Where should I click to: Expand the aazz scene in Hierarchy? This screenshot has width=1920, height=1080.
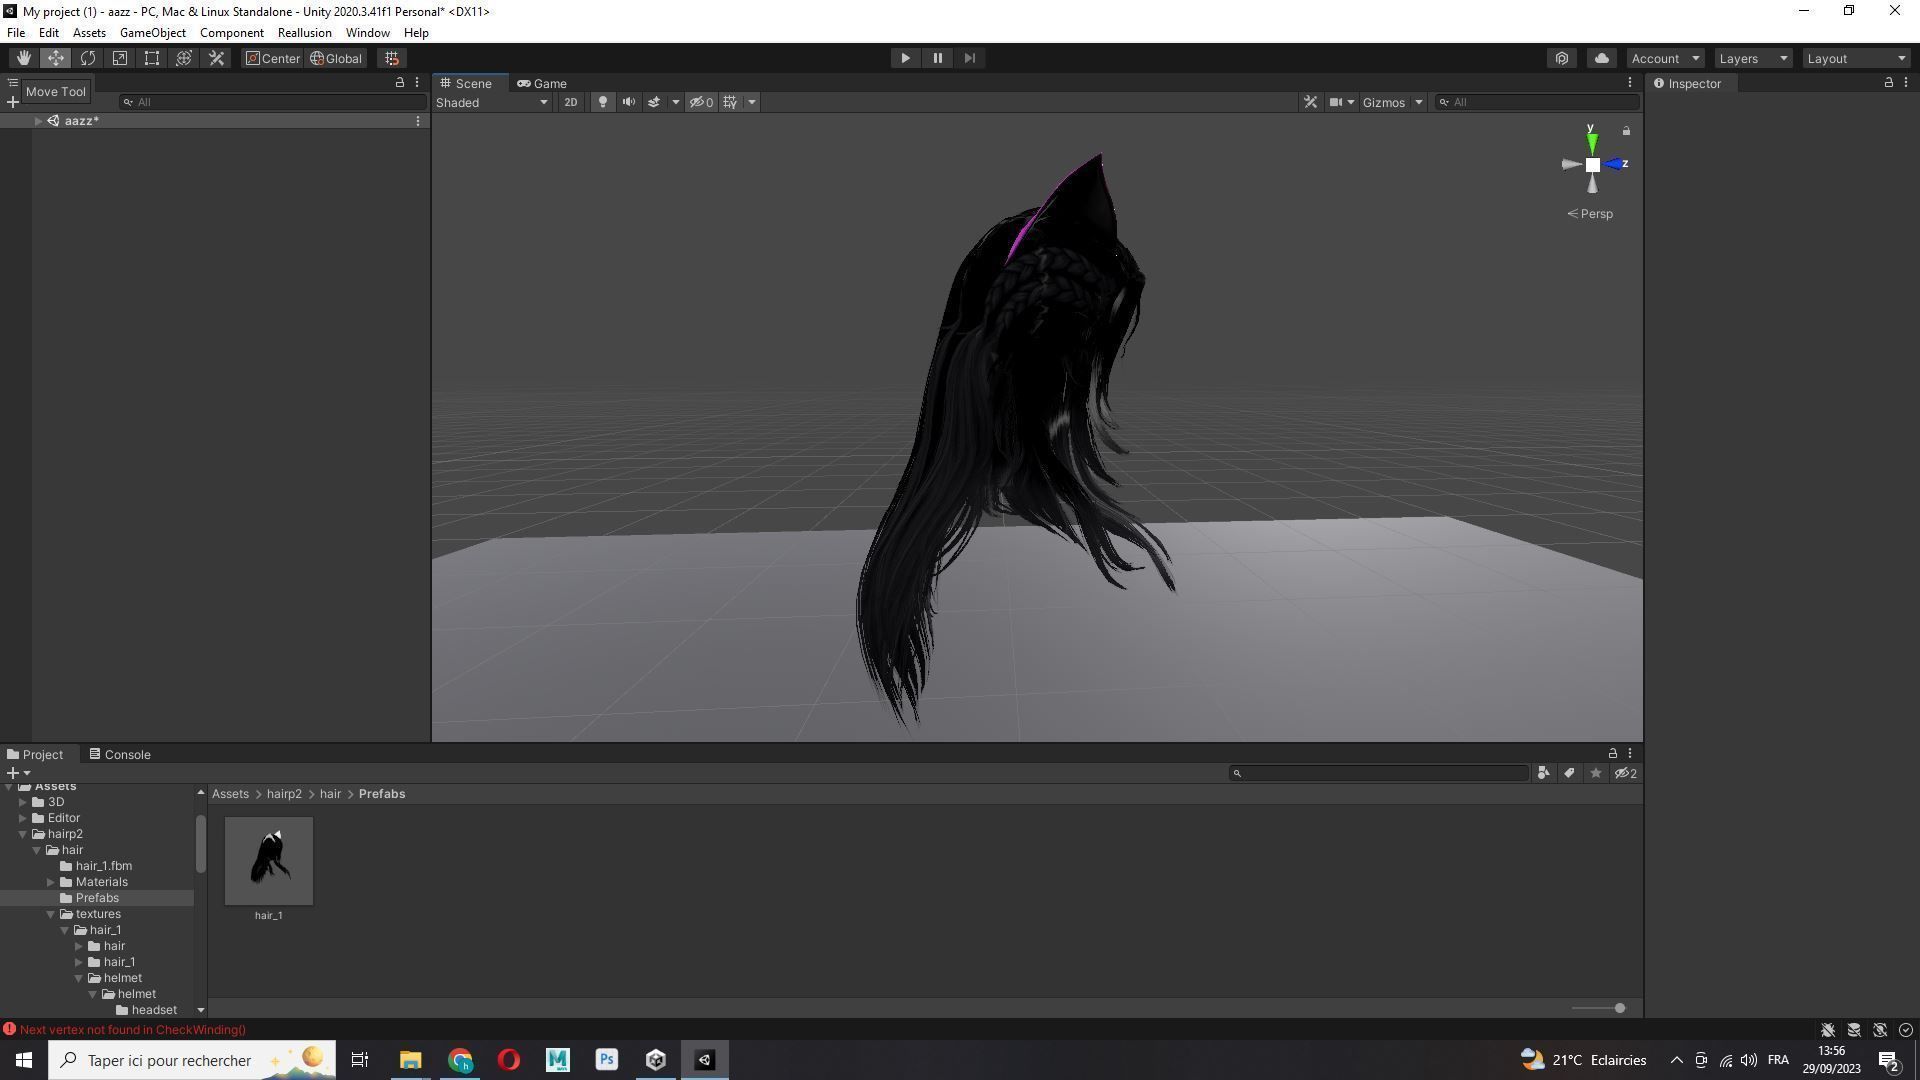pyautogui.click(x=38, y=121)
